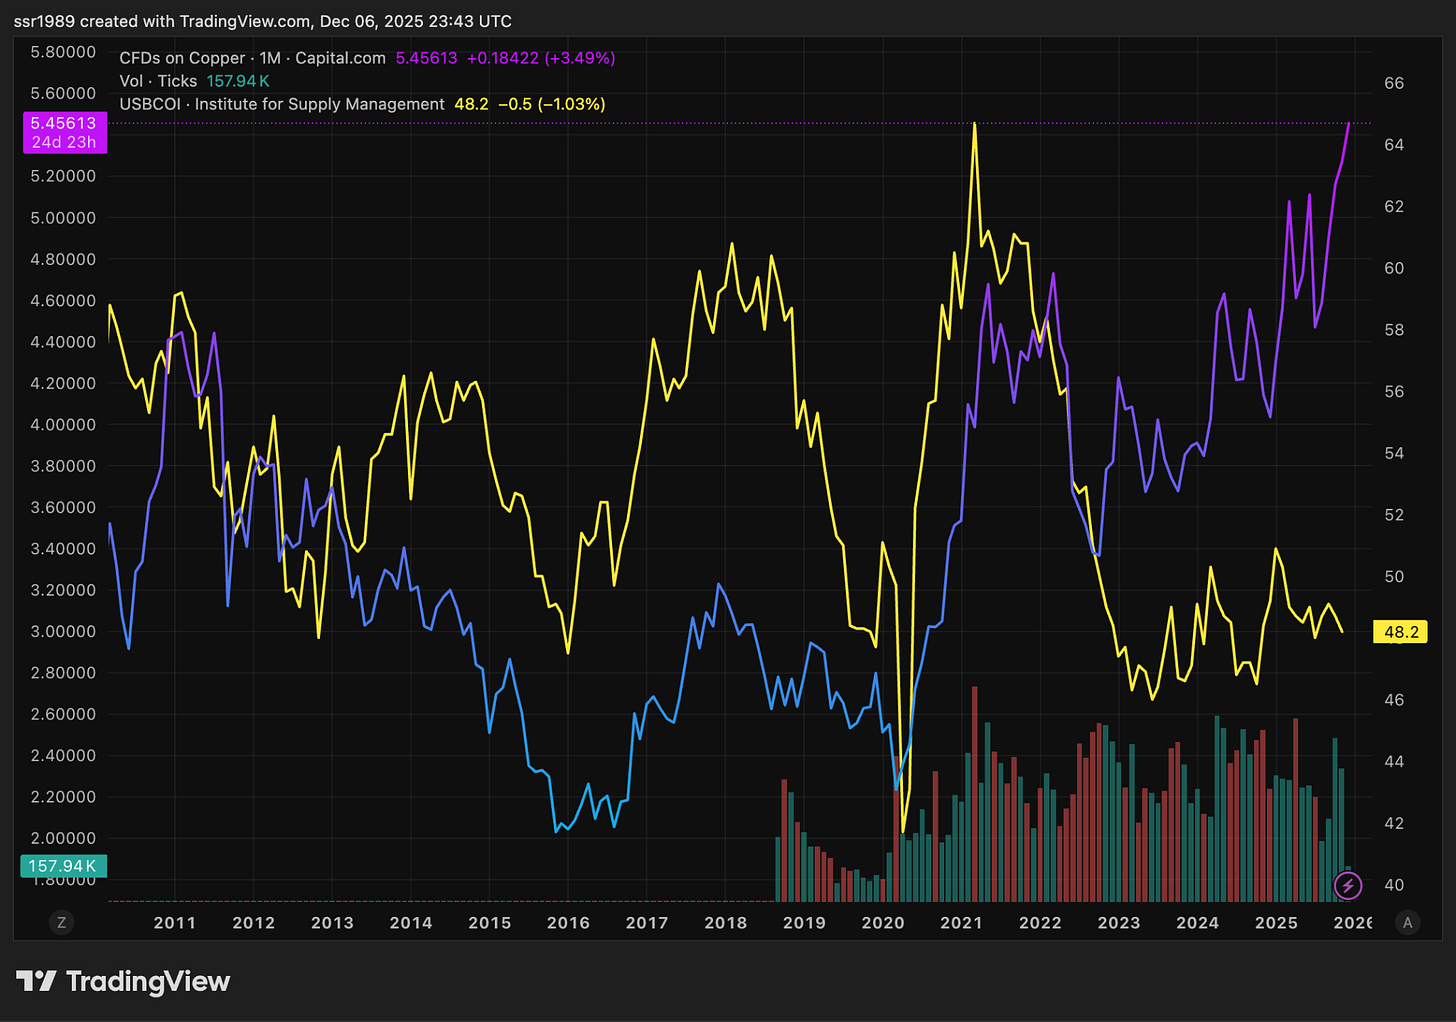Screen dimensions: 1456x1022
Task: Click the USBCOI Institute for Supply Management legend
Action: pos(281,104)
